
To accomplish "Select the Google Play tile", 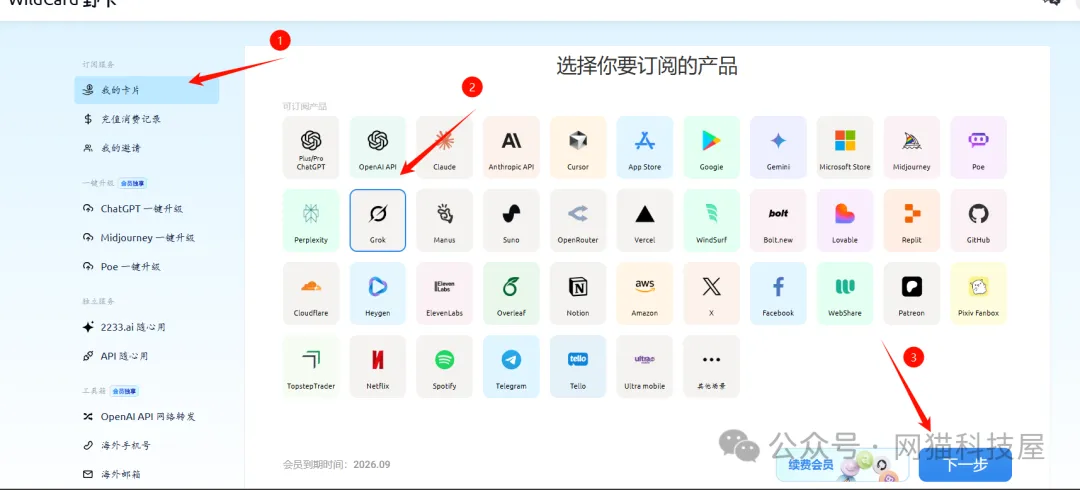I will 712,147.
